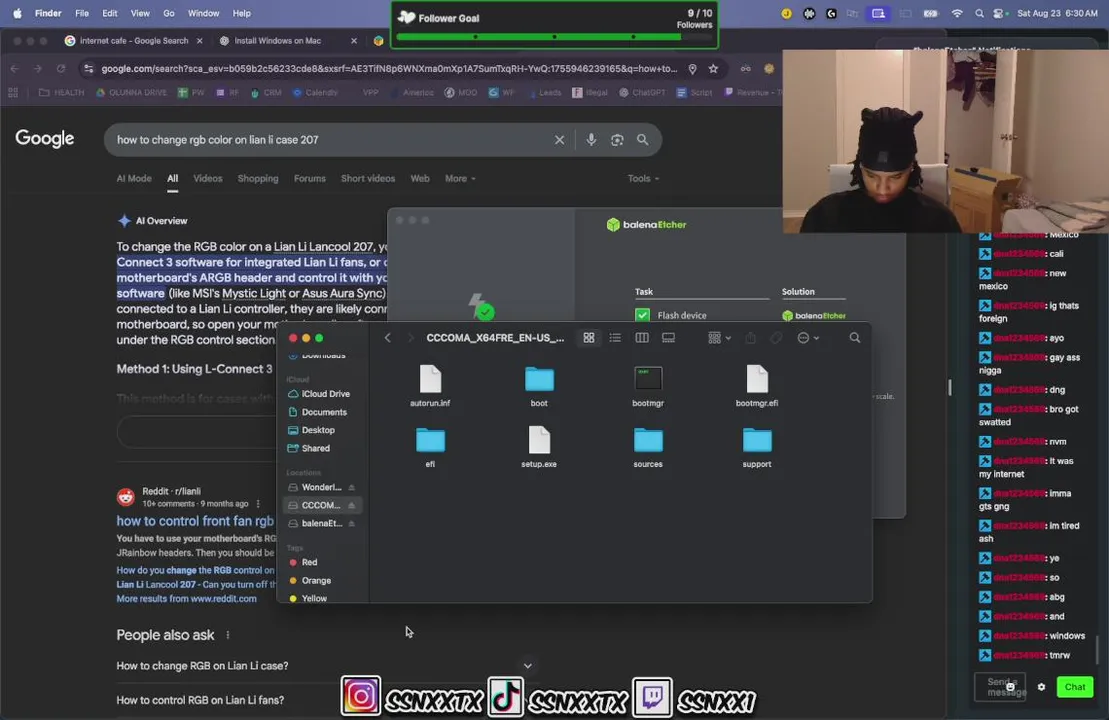Switch Finder to list view
Image resolution: width=1109 pixels, height=720 pixels.
click(x=615, y=338)
